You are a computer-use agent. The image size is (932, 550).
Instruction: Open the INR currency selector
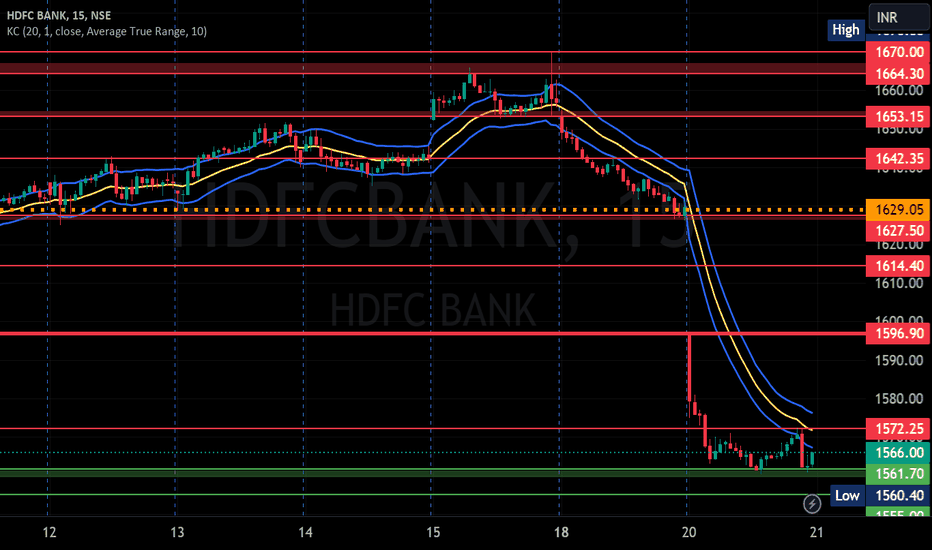pyautogui.click(x=899, y=17)
